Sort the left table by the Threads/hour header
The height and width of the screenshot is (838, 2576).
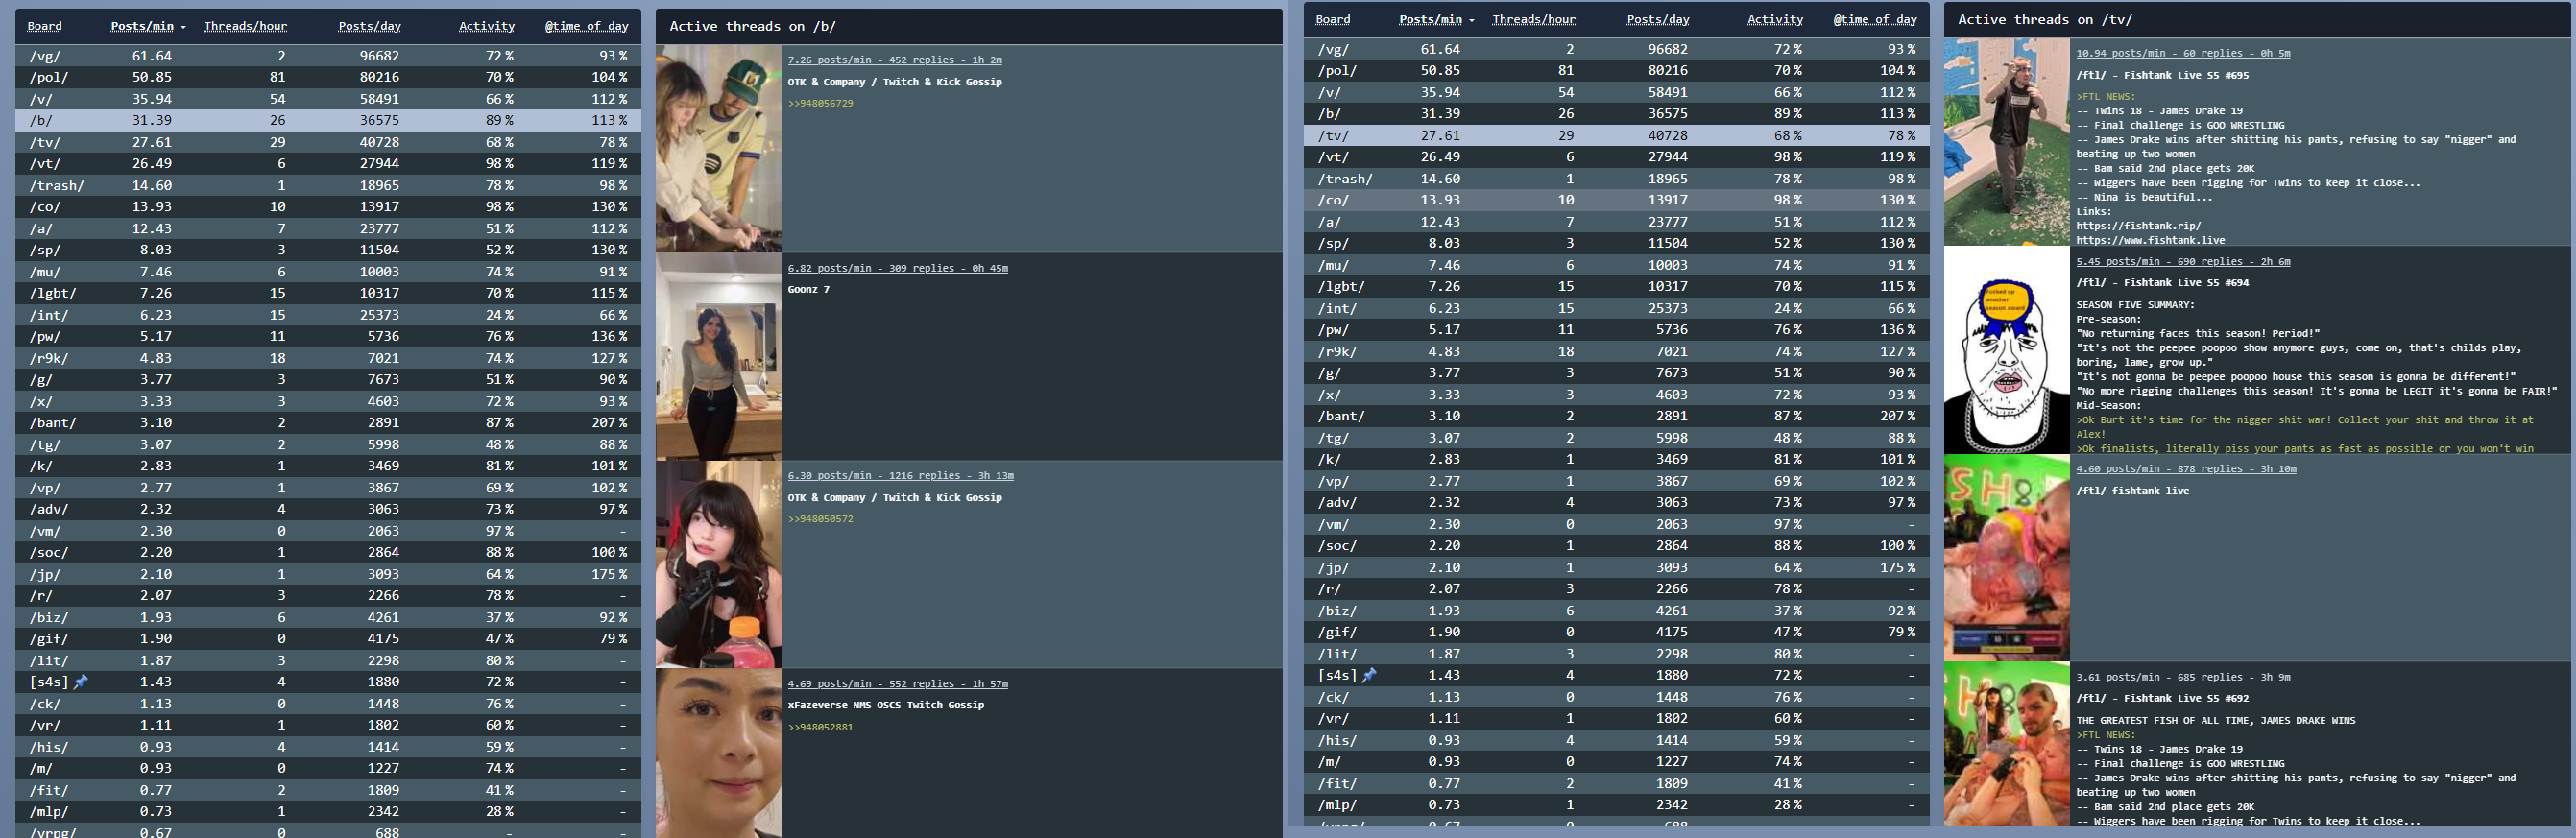point(245,26)
